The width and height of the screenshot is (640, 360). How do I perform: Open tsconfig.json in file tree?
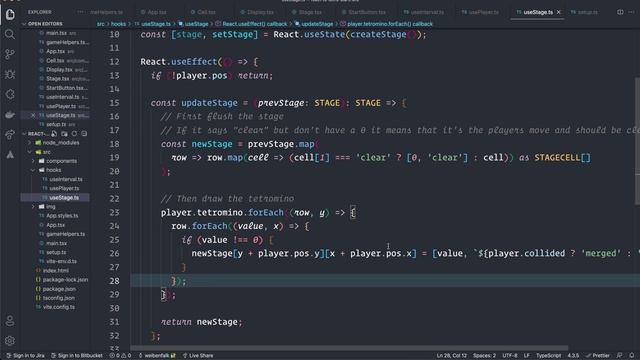click(58, 298)
